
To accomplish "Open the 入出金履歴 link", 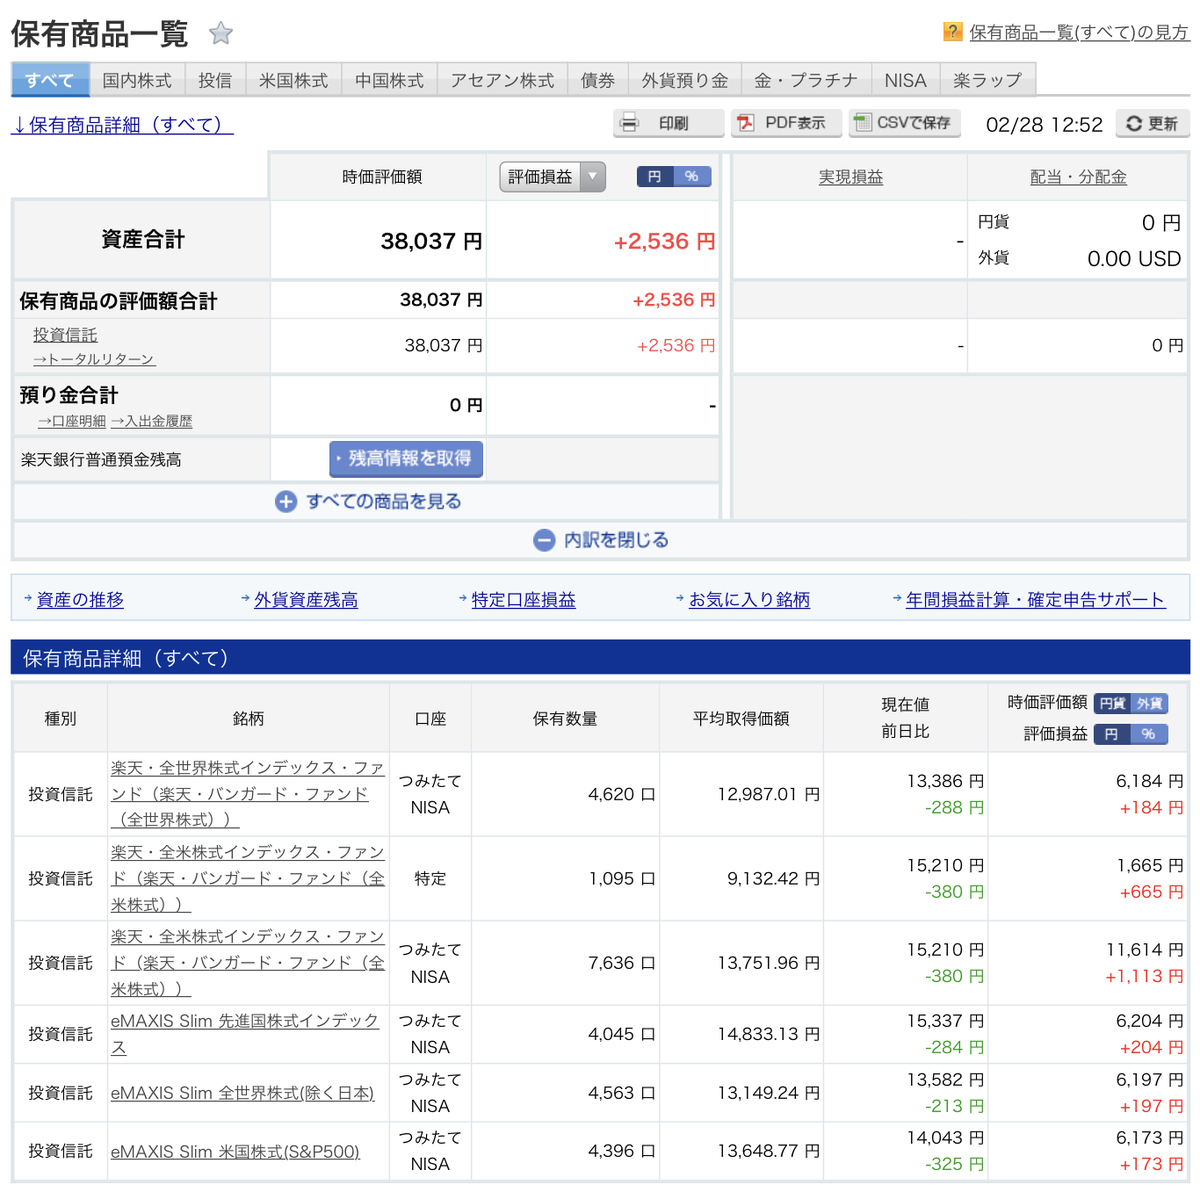I will (x=151, y=422).
